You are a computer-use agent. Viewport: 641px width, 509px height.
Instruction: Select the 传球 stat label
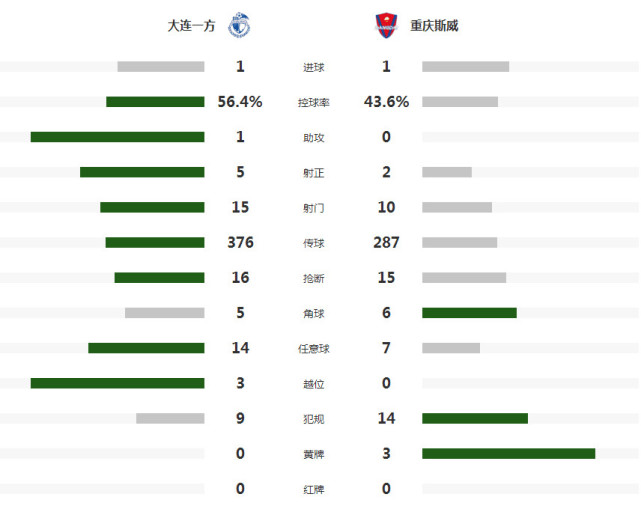(x=314, y=243)
